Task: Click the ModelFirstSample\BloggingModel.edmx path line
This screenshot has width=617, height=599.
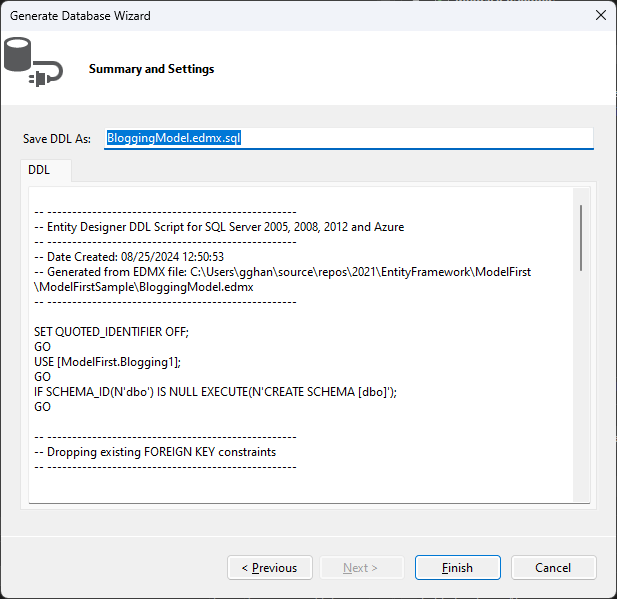Action: pos(144,287)
